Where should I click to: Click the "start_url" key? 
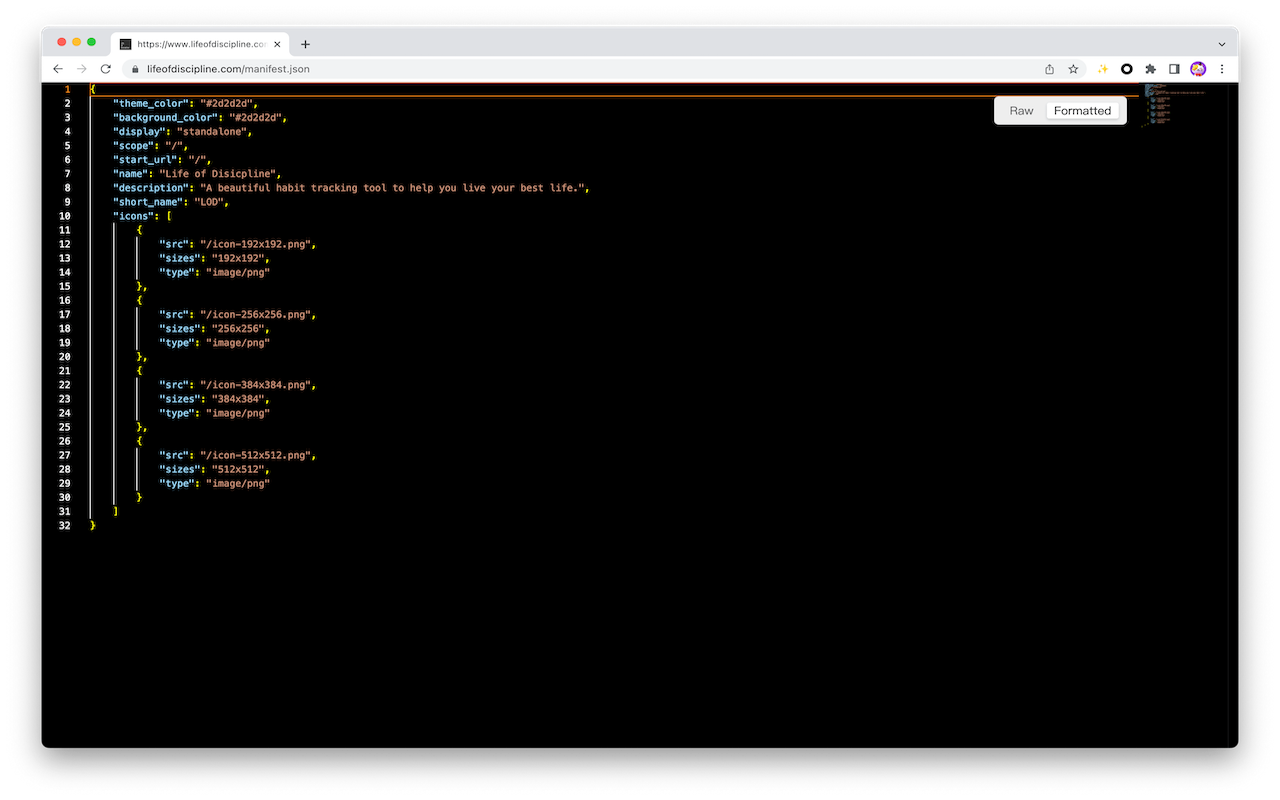tap(145, 159)
